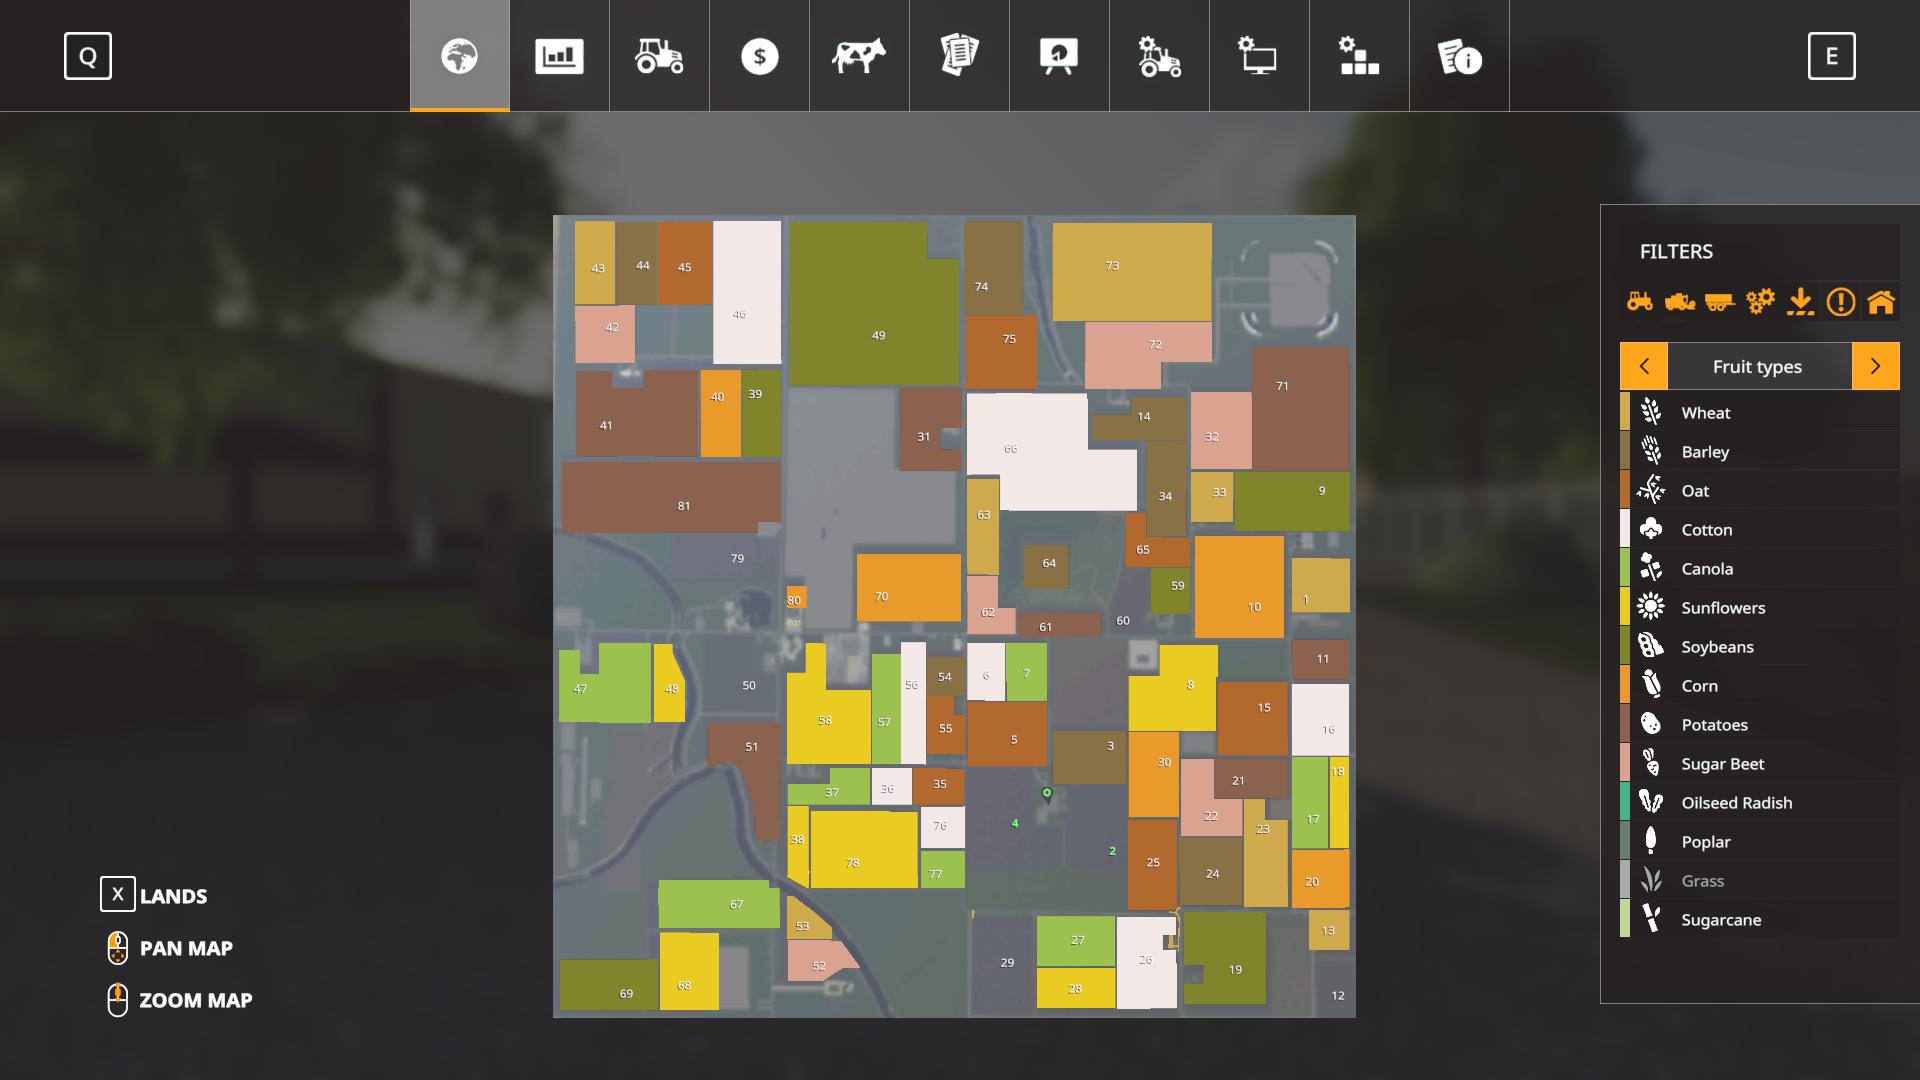Drag the map zoom slider control
The width and height of the screenshot is (1920, 1080).
117,998
